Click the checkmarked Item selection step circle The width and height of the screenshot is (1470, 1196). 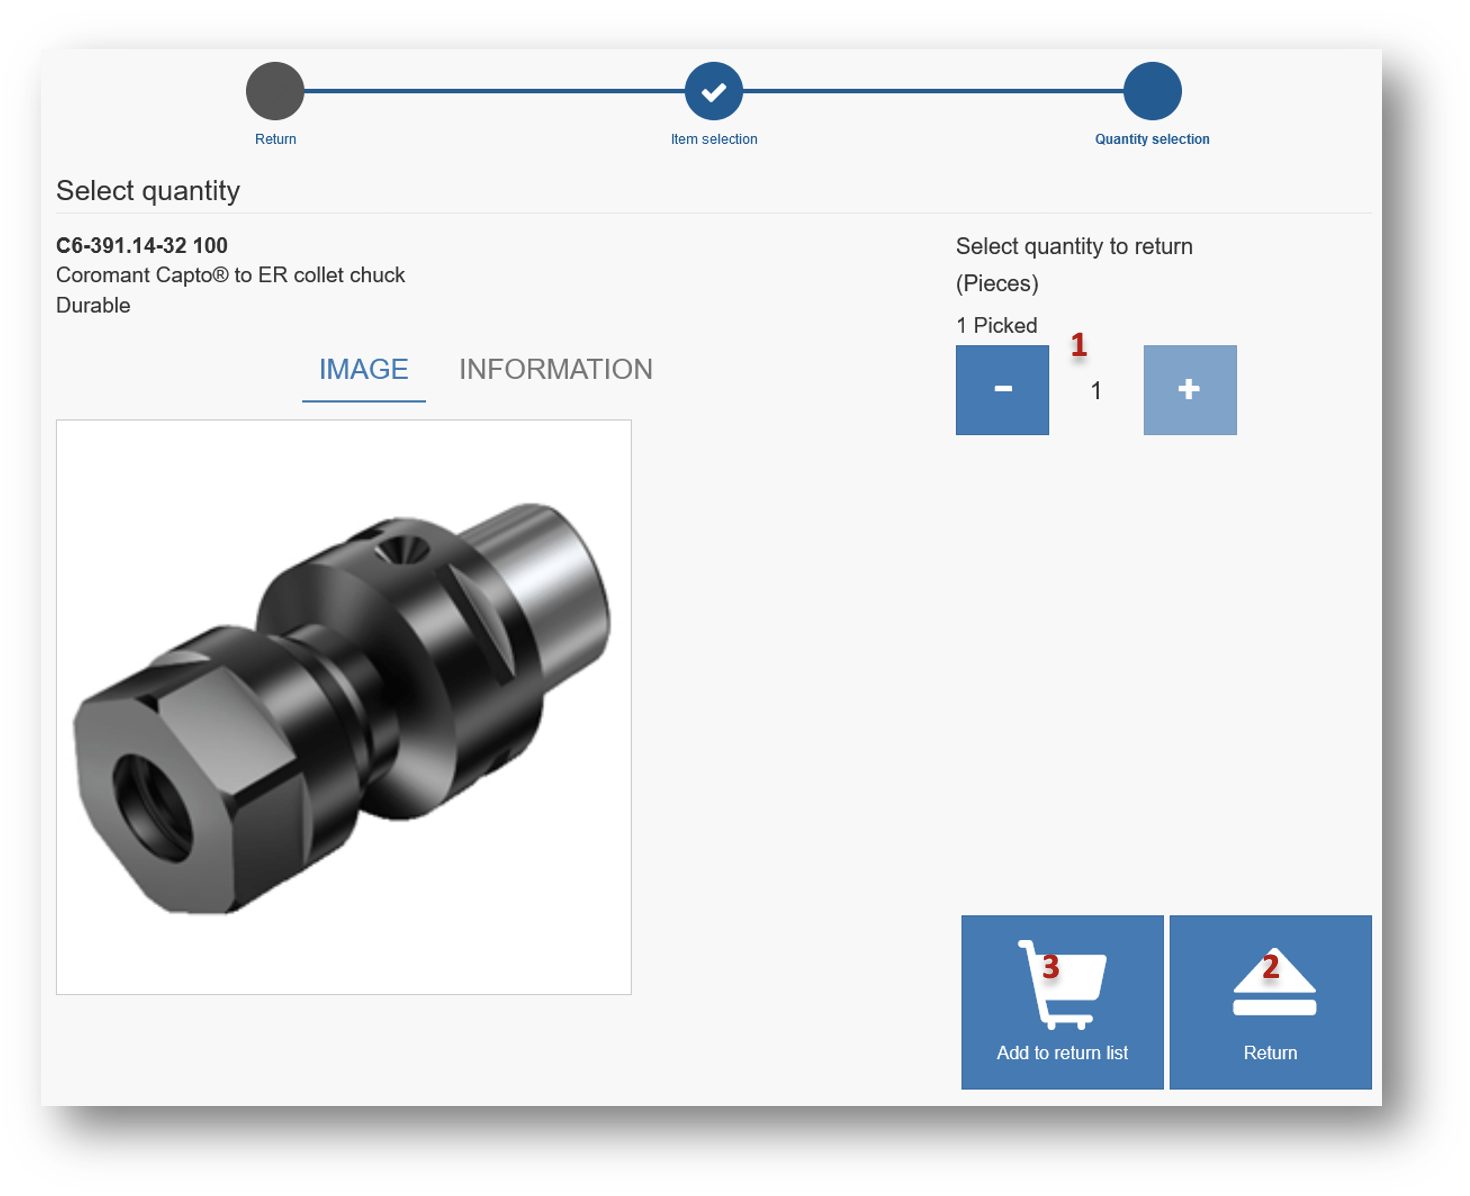pos(713,91)
